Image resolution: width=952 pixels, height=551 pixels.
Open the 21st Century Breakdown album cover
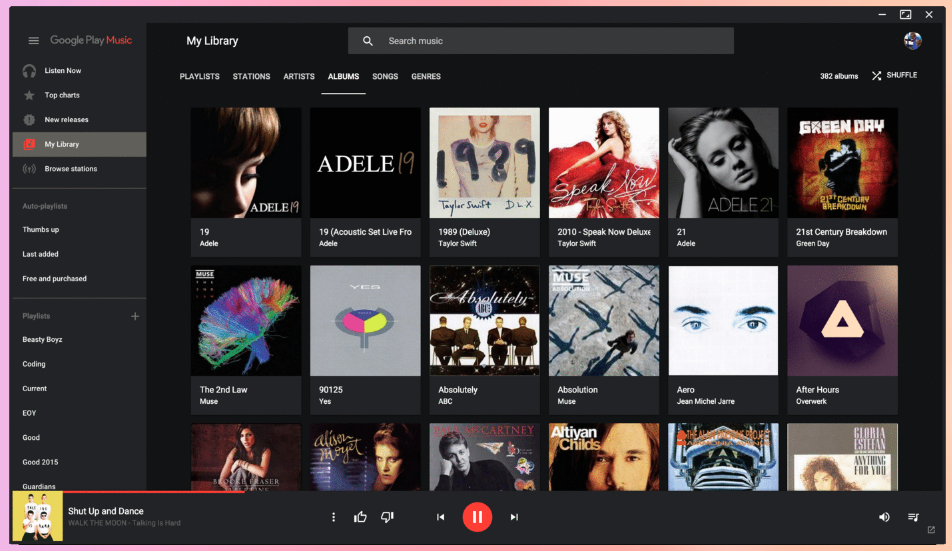coord(842,163)
